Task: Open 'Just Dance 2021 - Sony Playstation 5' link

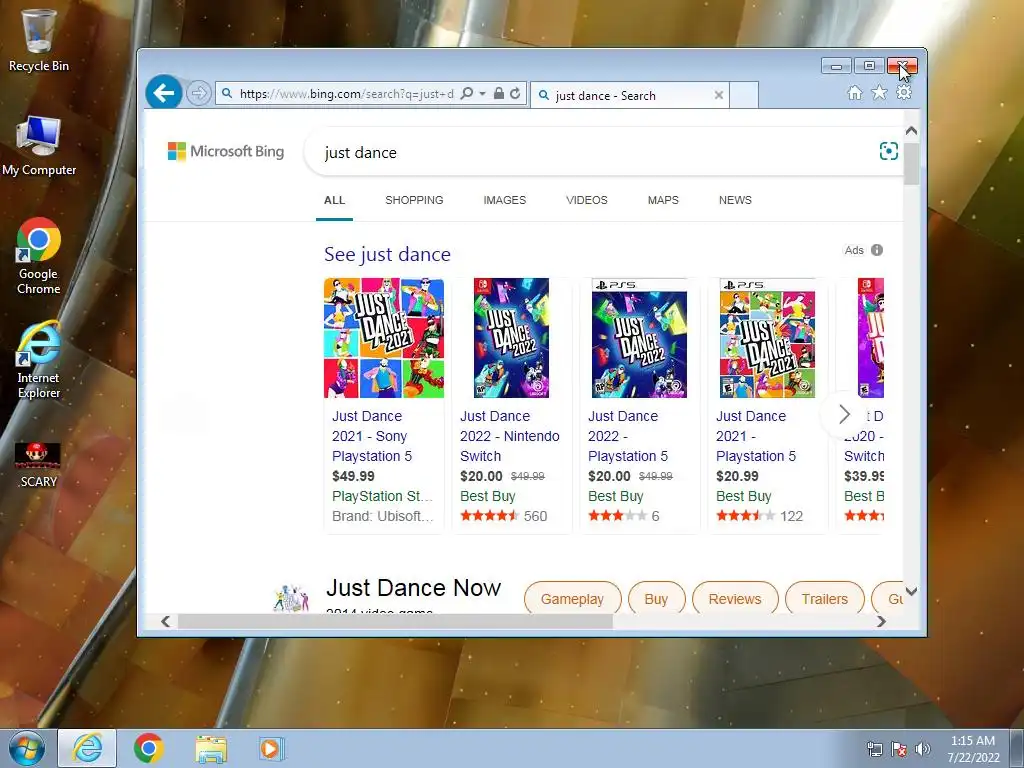Action: pos(372,436)
